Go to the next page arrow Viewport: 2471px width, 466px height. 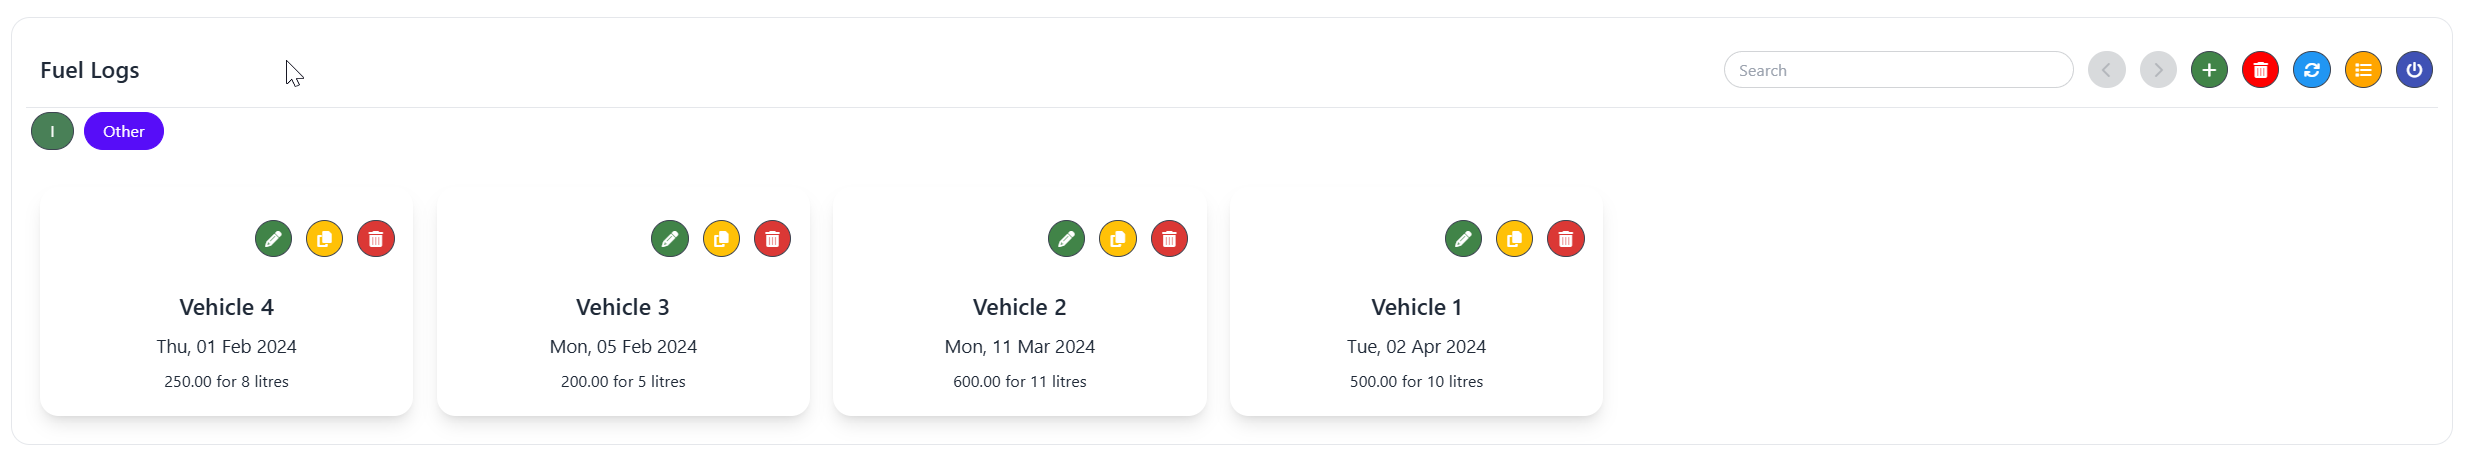[2158, 70]
